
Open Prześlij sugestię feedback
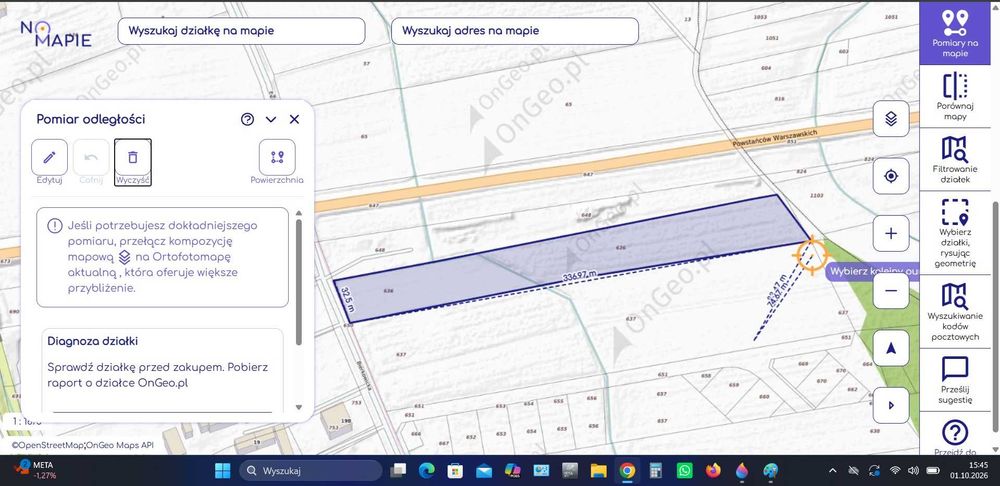(x=955, y=379)
